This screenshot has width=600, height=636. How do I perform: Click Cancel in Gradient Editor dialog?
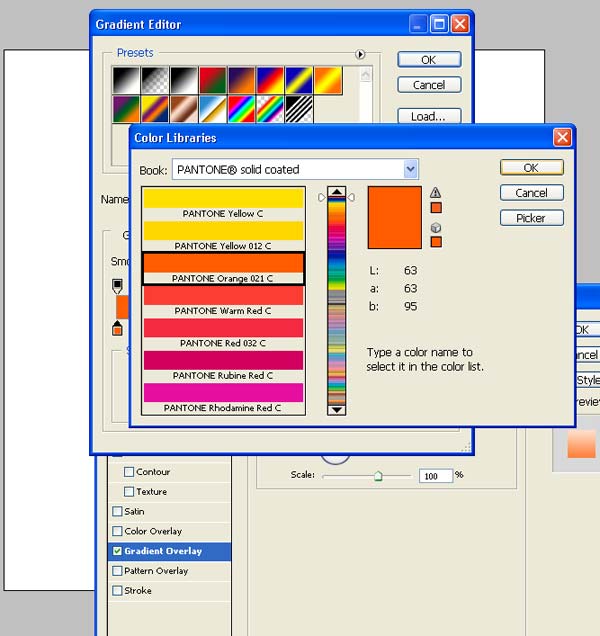click(x=429, y=85)
